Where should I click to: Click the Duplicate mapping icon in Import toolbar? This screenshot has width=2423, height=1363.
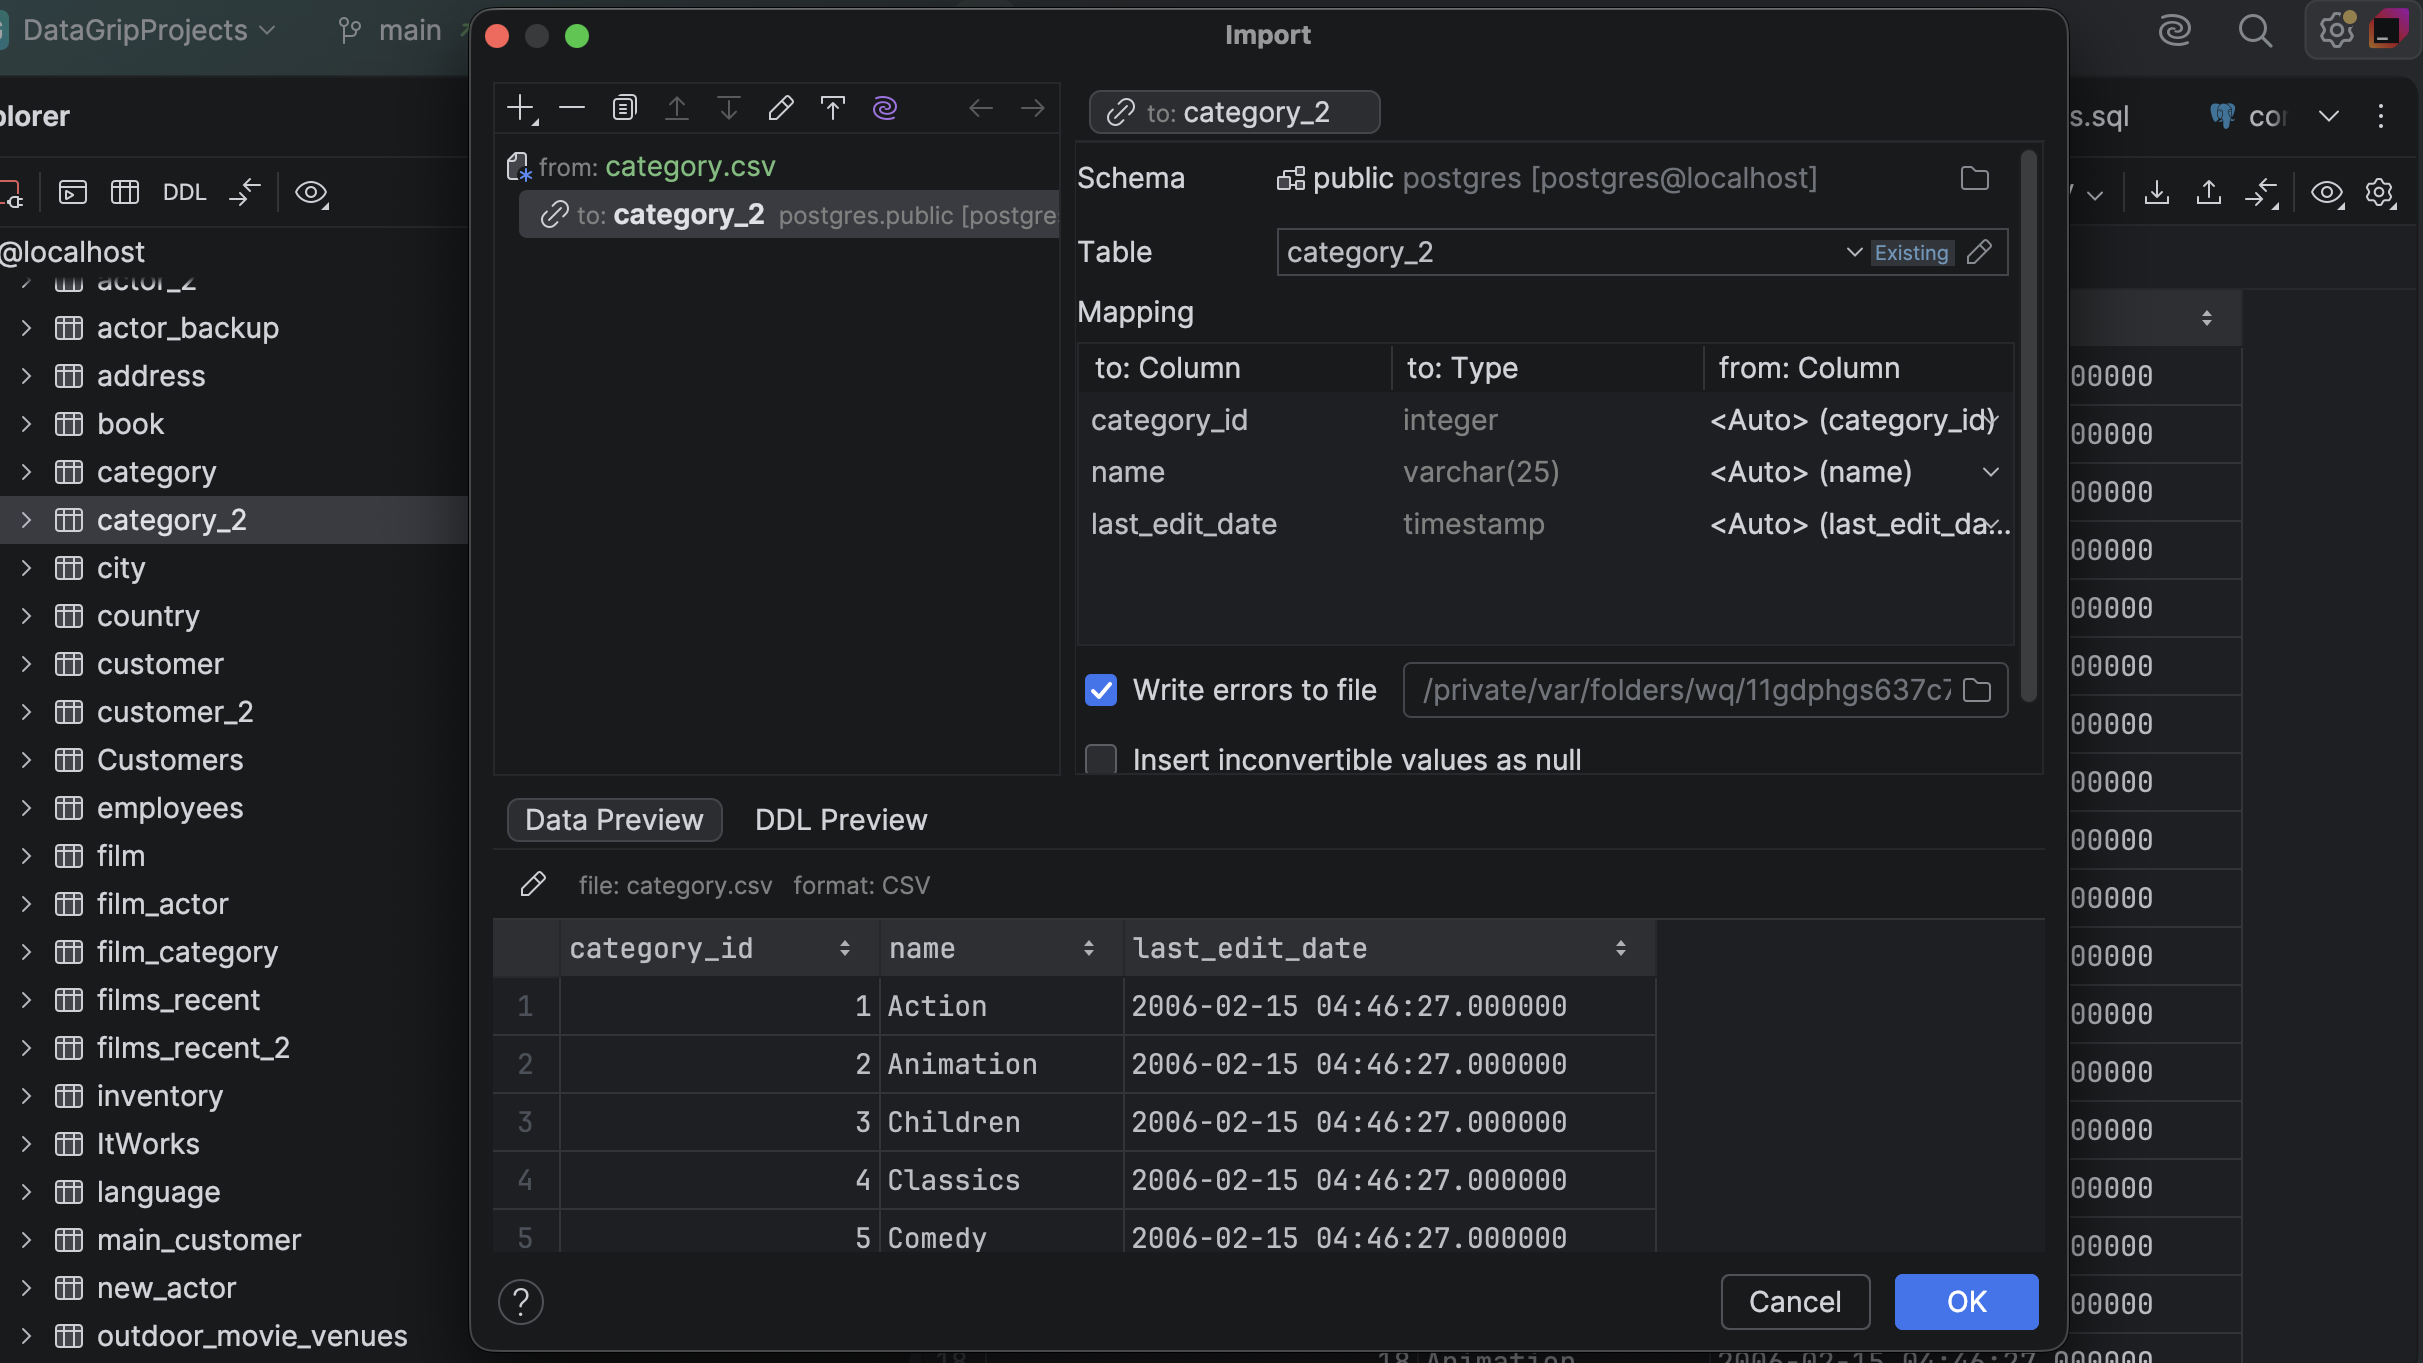click(625, 108)
